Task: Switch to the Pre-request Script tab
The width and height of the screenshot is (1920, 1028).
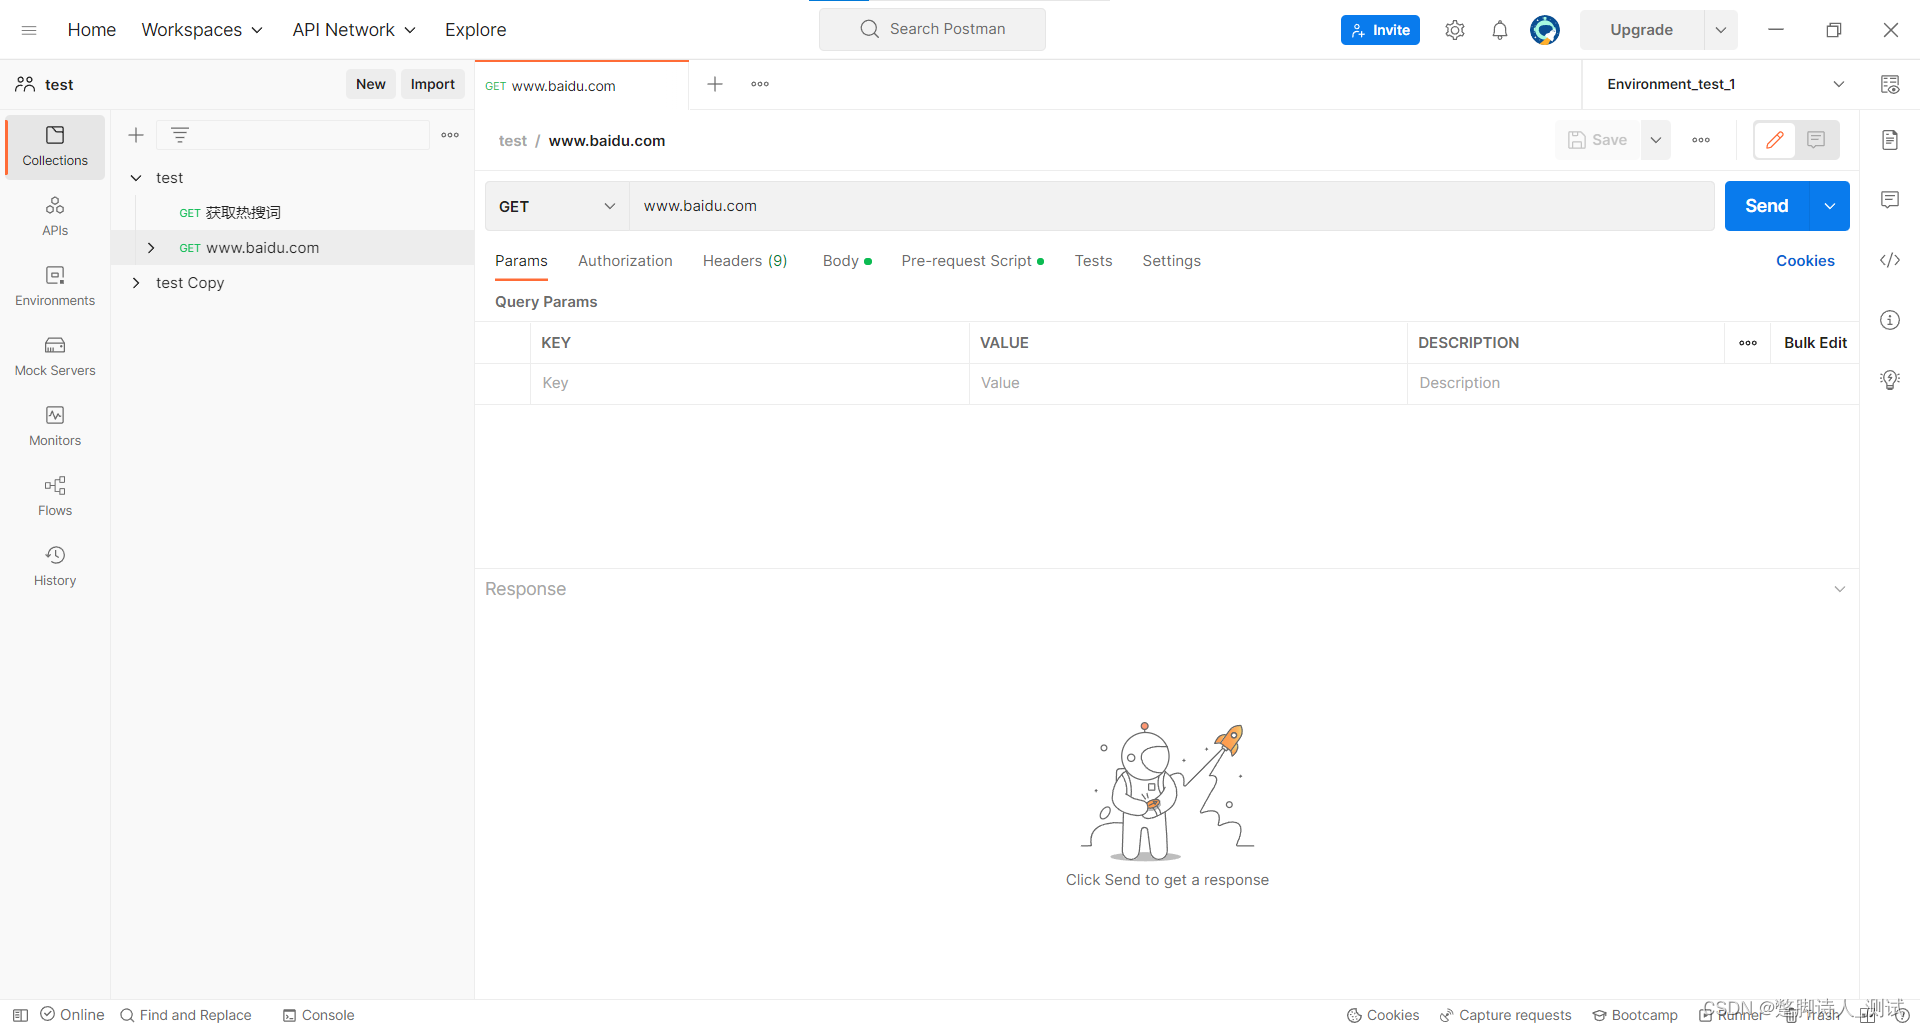Action: click(972, 261)
